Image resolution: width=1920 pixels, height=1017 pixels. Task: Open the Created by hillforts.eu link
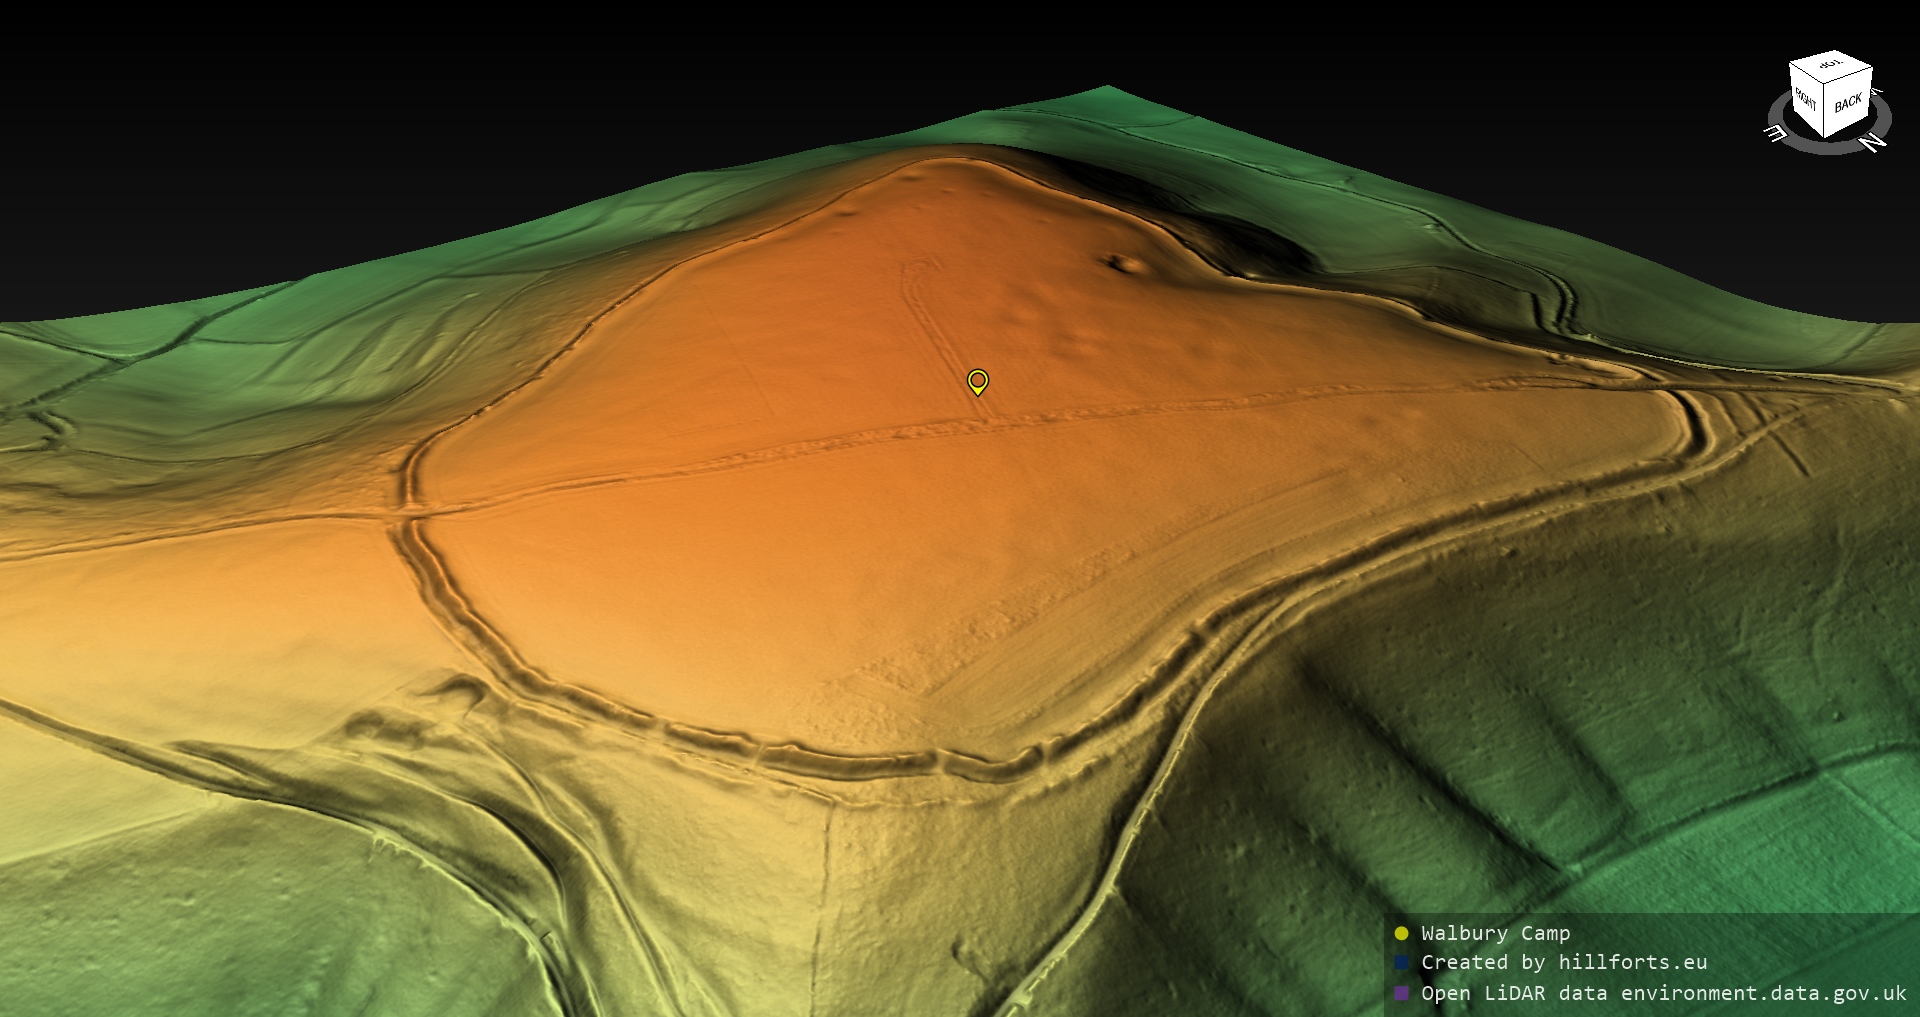(x=1564, y=963)
